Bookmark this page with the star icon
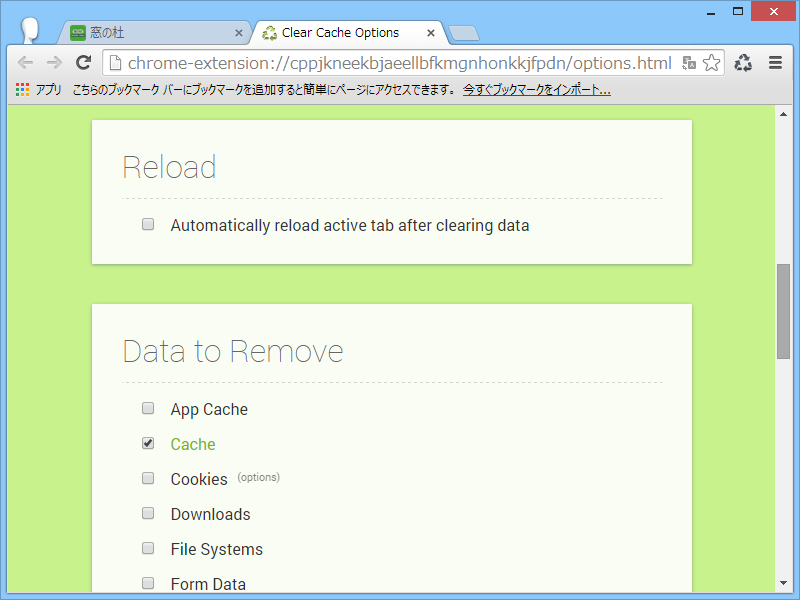Image resolution: width=800 pixels, height=600 pixels. (711, 63)
